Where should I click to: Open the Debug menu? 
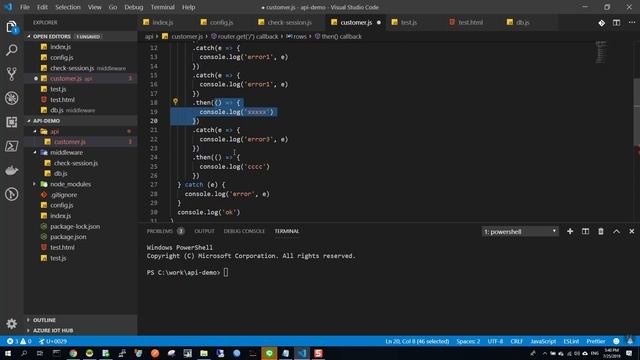click(133, 7)
